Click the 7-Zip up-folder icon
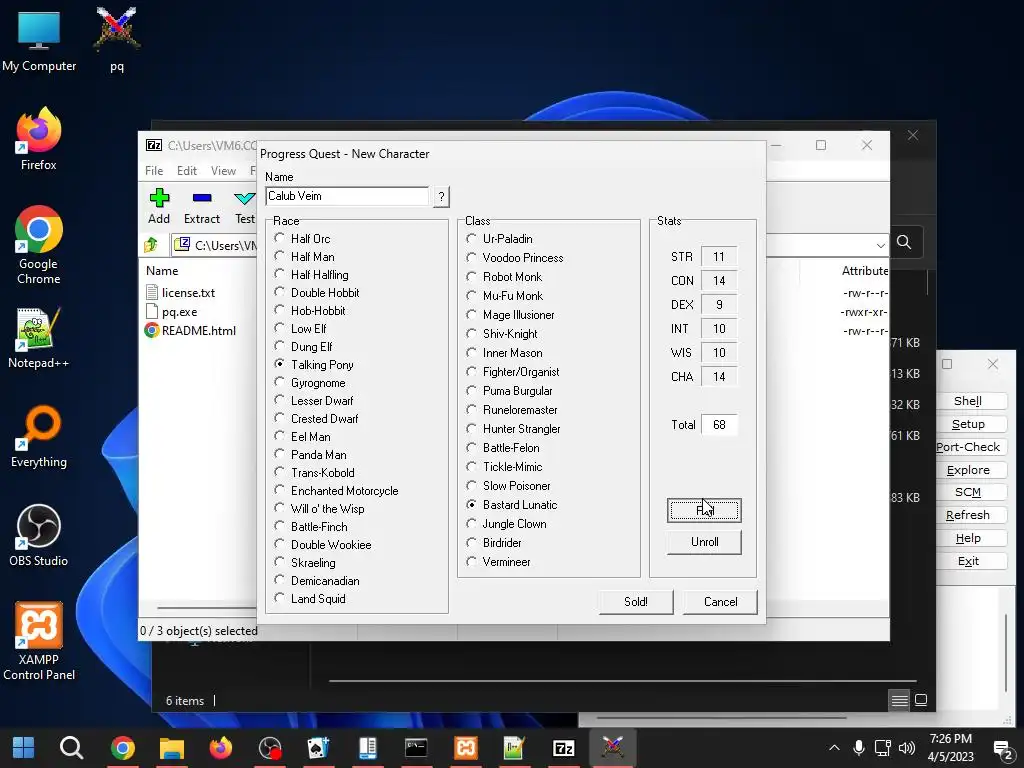The image size is (1024, 768). pos(152,245)
